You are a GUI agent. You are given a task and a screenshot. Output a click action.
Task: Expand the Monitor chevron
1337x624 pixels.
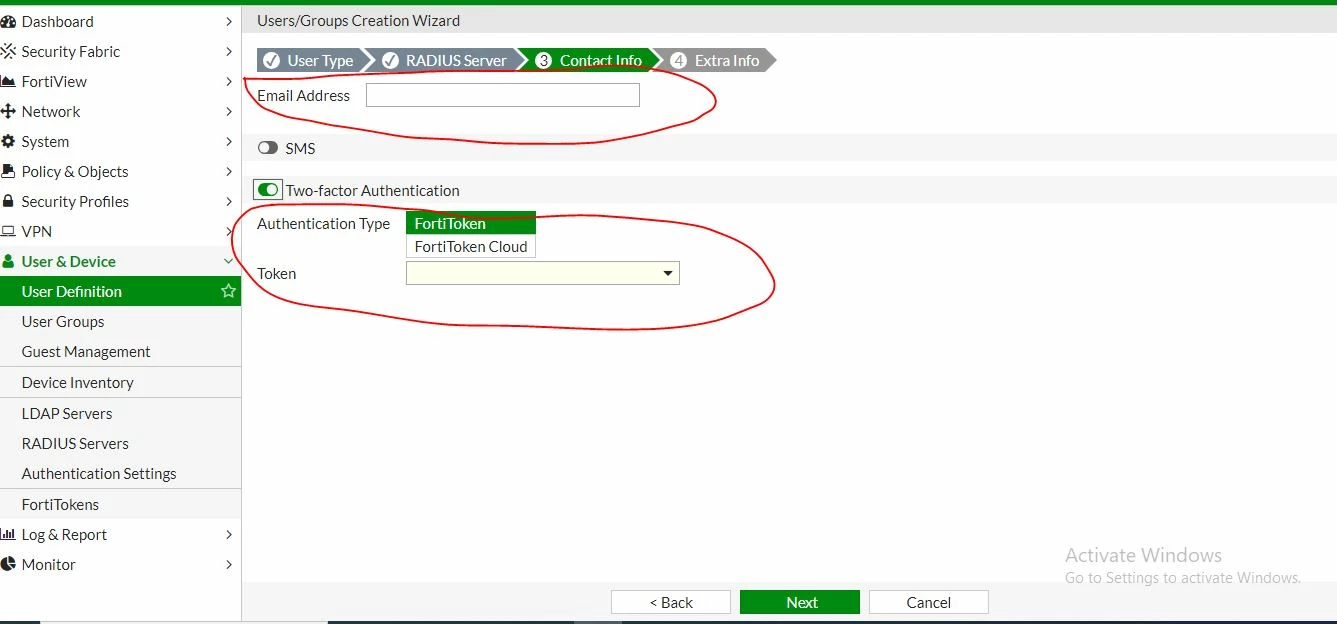point(229,564)
